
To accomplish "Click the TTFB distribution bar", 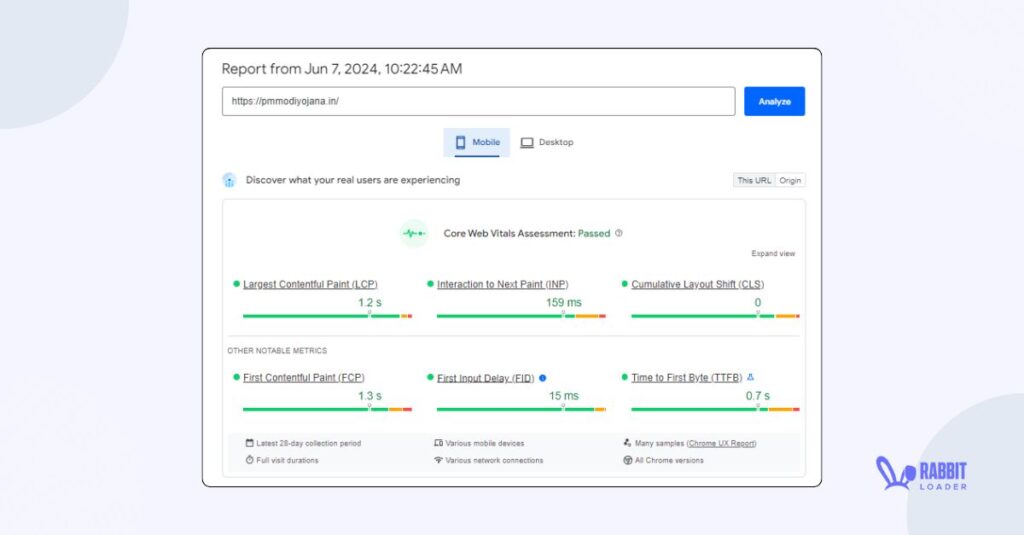I will click(715, 410).
